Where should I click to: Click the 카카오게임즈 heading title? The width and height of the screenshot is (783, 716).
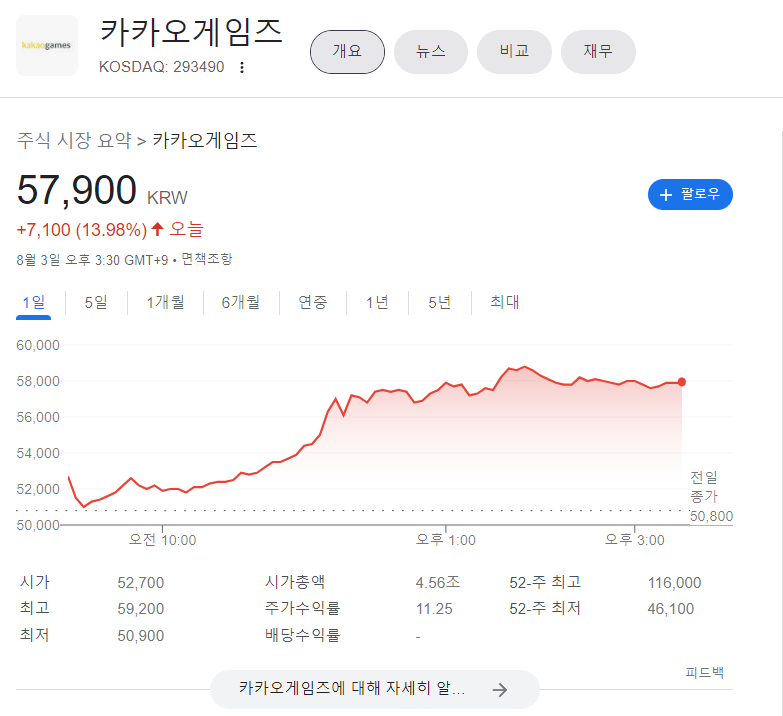pyautogui.click(x=191, y=32)
